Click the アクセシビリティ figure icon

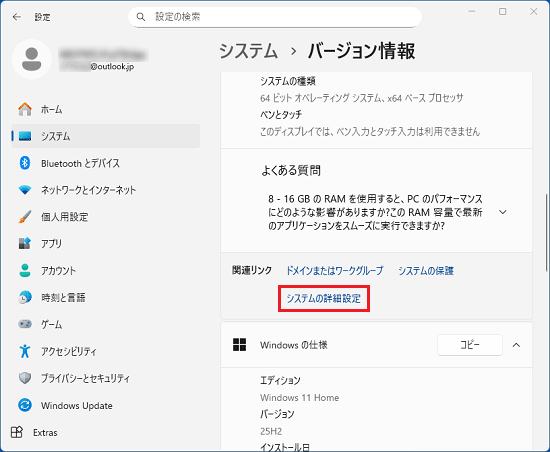click(25, 351)
